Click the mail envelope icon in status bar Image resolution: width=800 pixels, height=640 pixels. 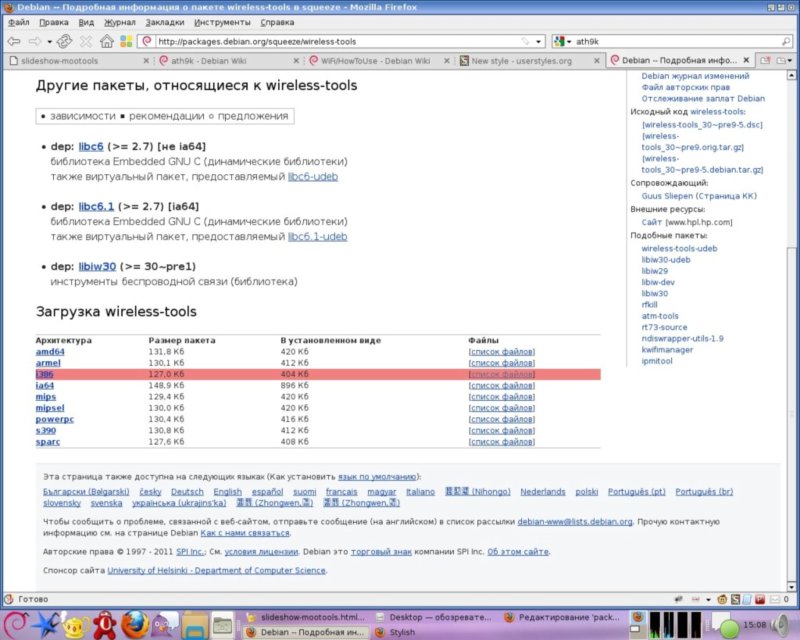coord(775,600)
